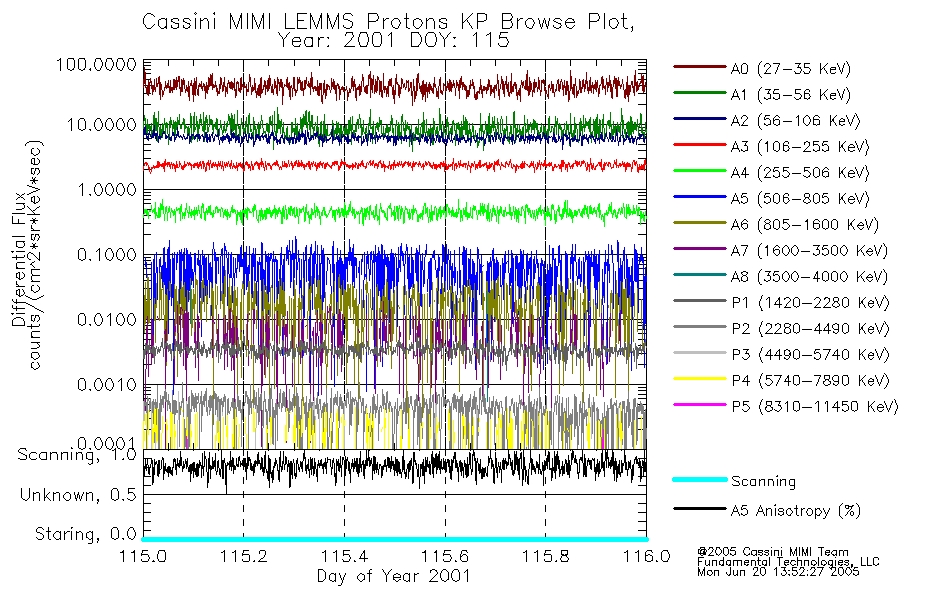Click the A0 (27-35 KeV) legend label
Screen dimensions: 950x600
coord(790,68)
